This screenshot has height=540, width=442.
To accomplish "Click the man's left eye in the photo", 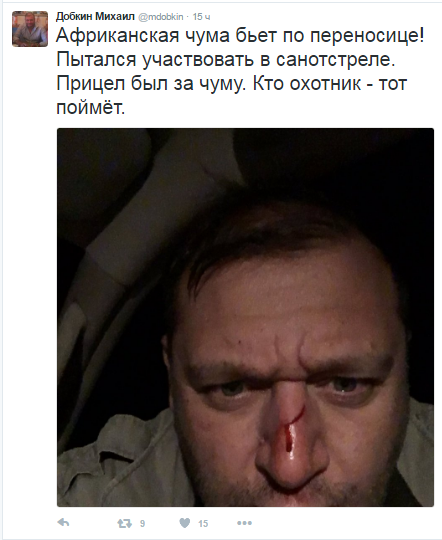I will tap(346, 386).
